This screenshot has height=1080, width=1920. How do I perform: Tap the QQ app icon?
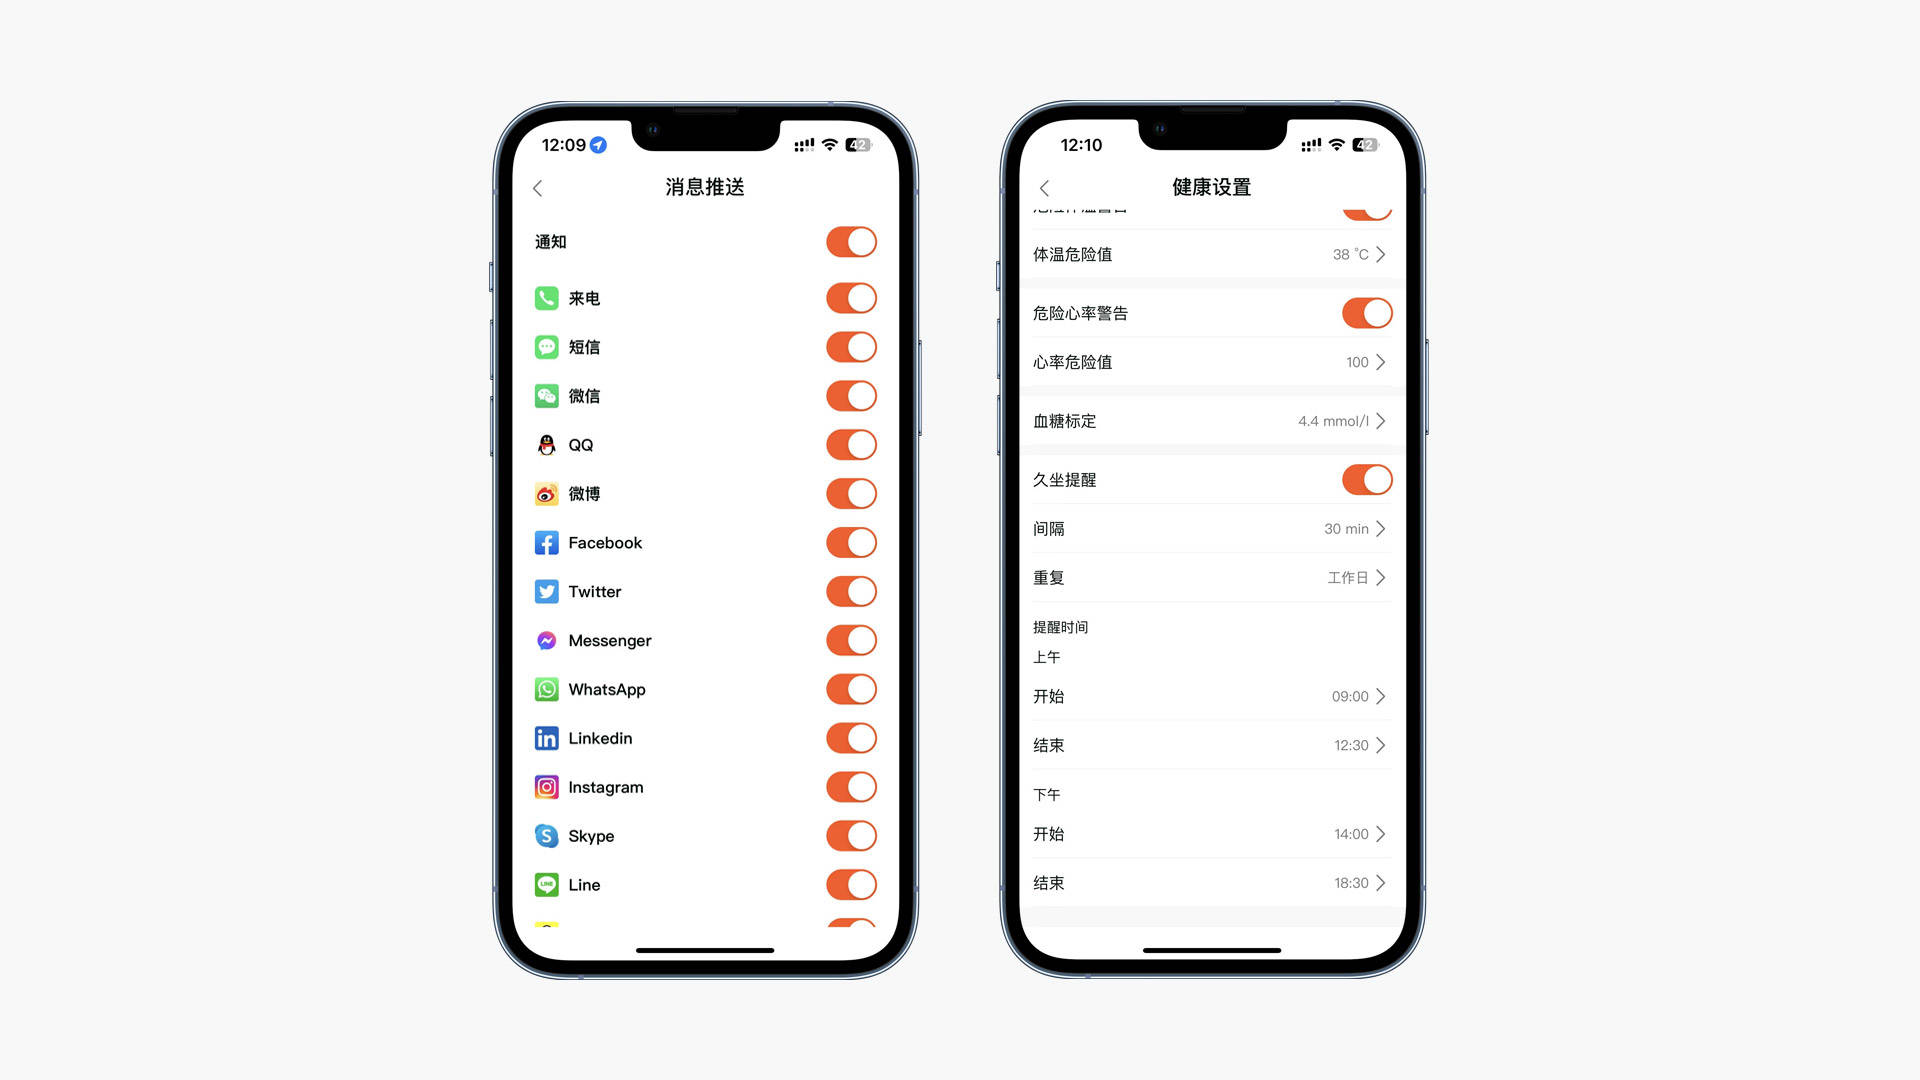click(545, 444)
